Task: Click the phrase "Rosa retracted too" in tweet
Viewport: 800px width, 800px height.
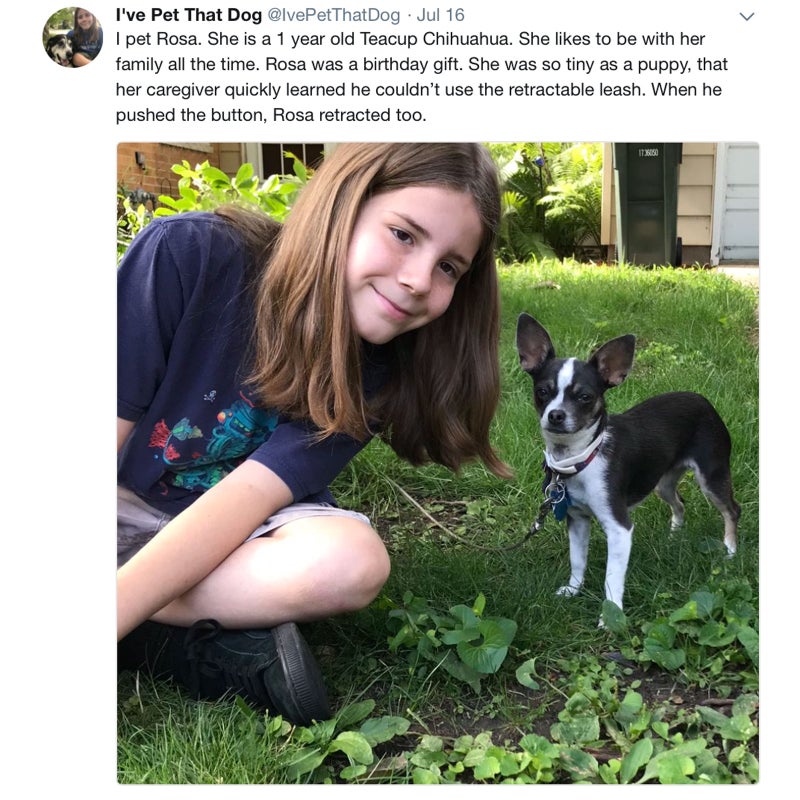Action: tap(349, 115)
